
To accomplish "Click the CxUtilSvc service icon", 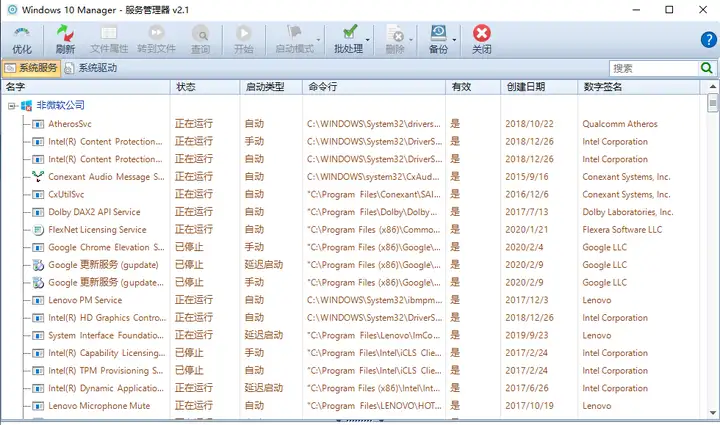I will [x=38, y=195].
